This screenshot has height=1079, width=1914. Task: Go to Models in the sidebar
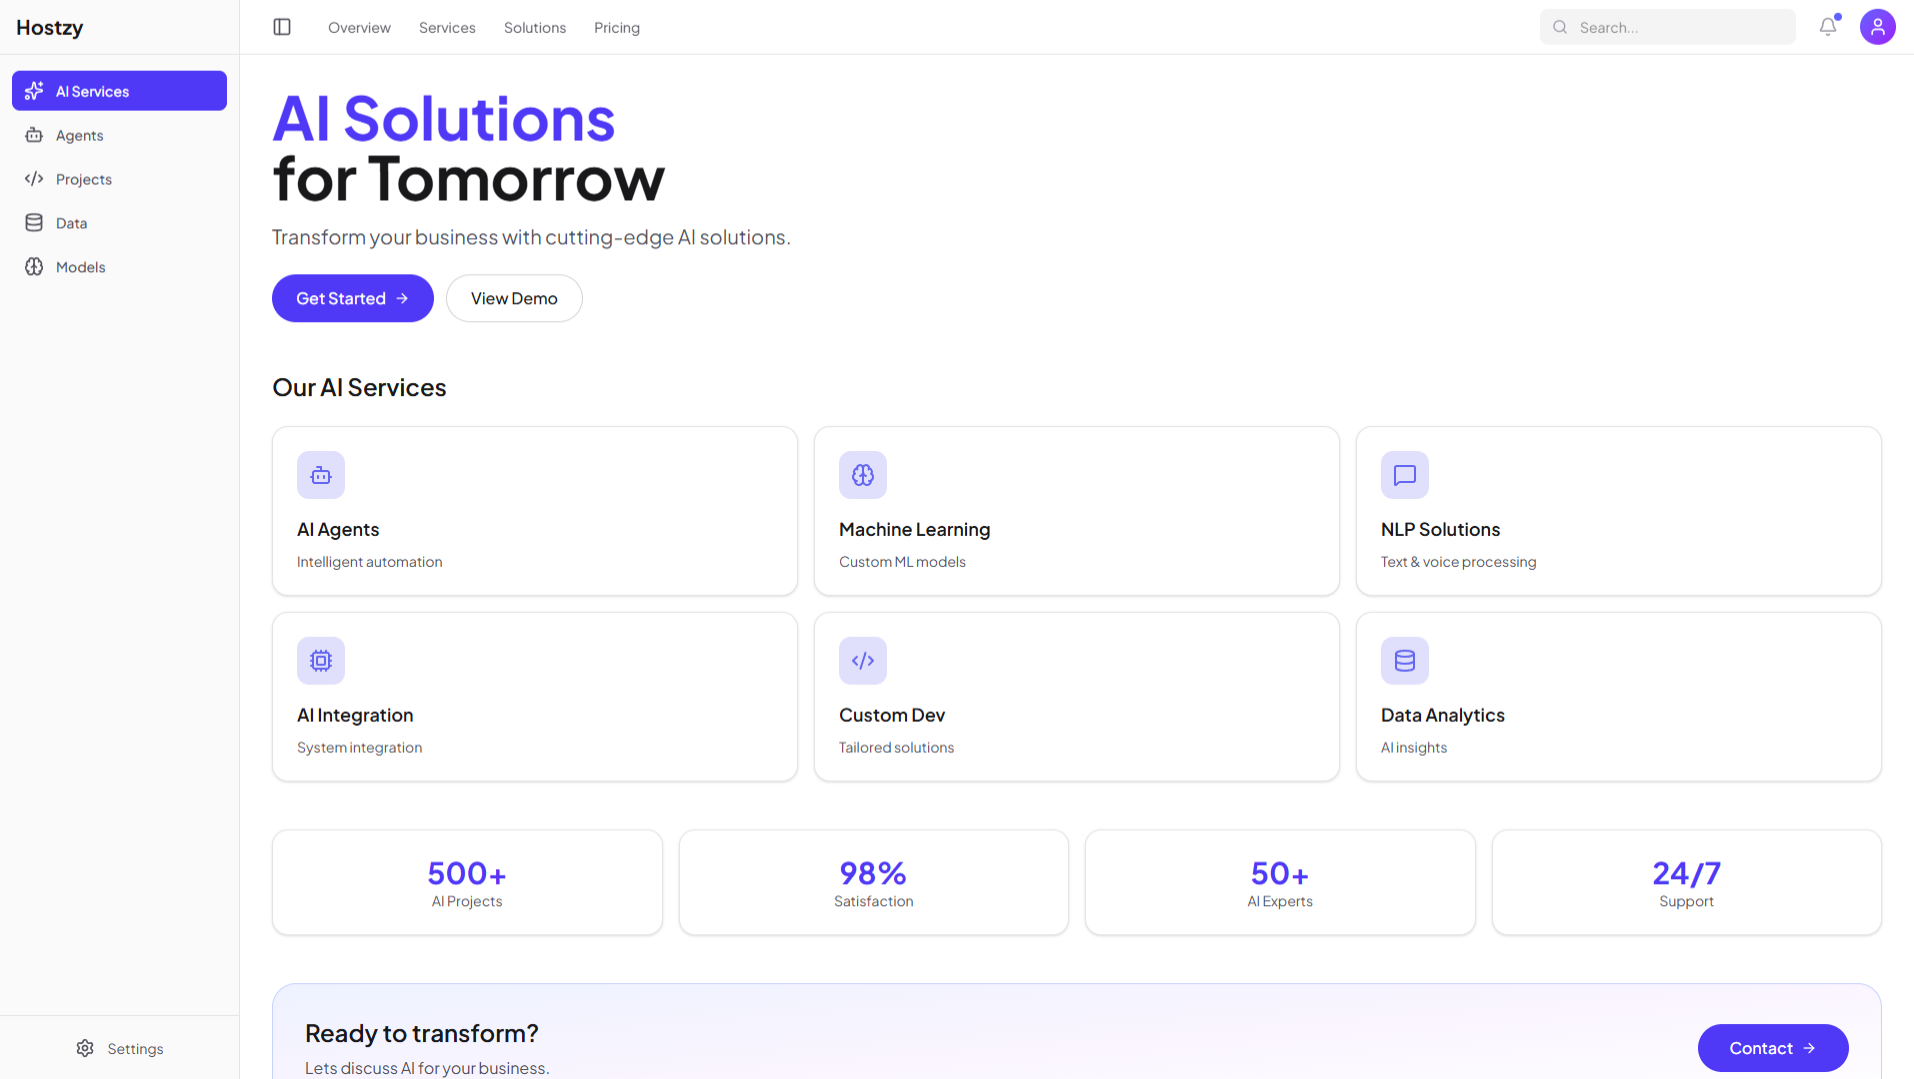click(119, 267)
